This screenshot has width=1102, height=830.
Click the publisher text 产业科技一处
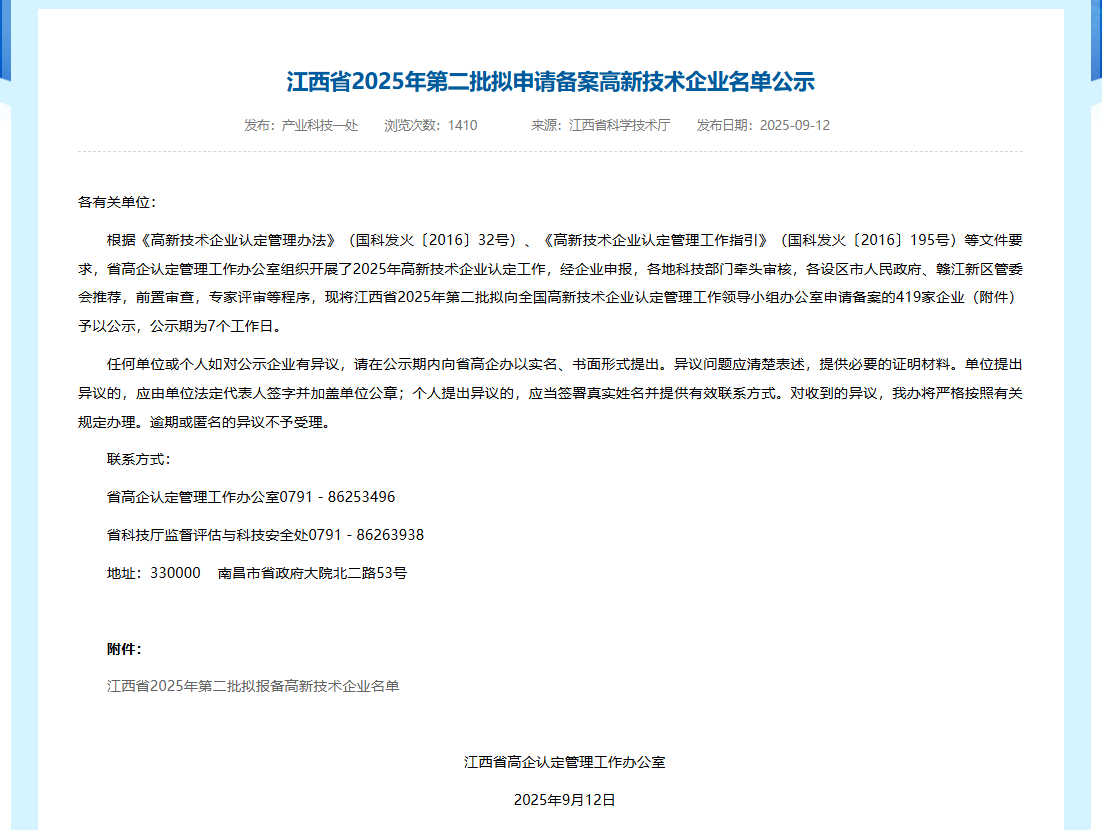tap(319, 125)
